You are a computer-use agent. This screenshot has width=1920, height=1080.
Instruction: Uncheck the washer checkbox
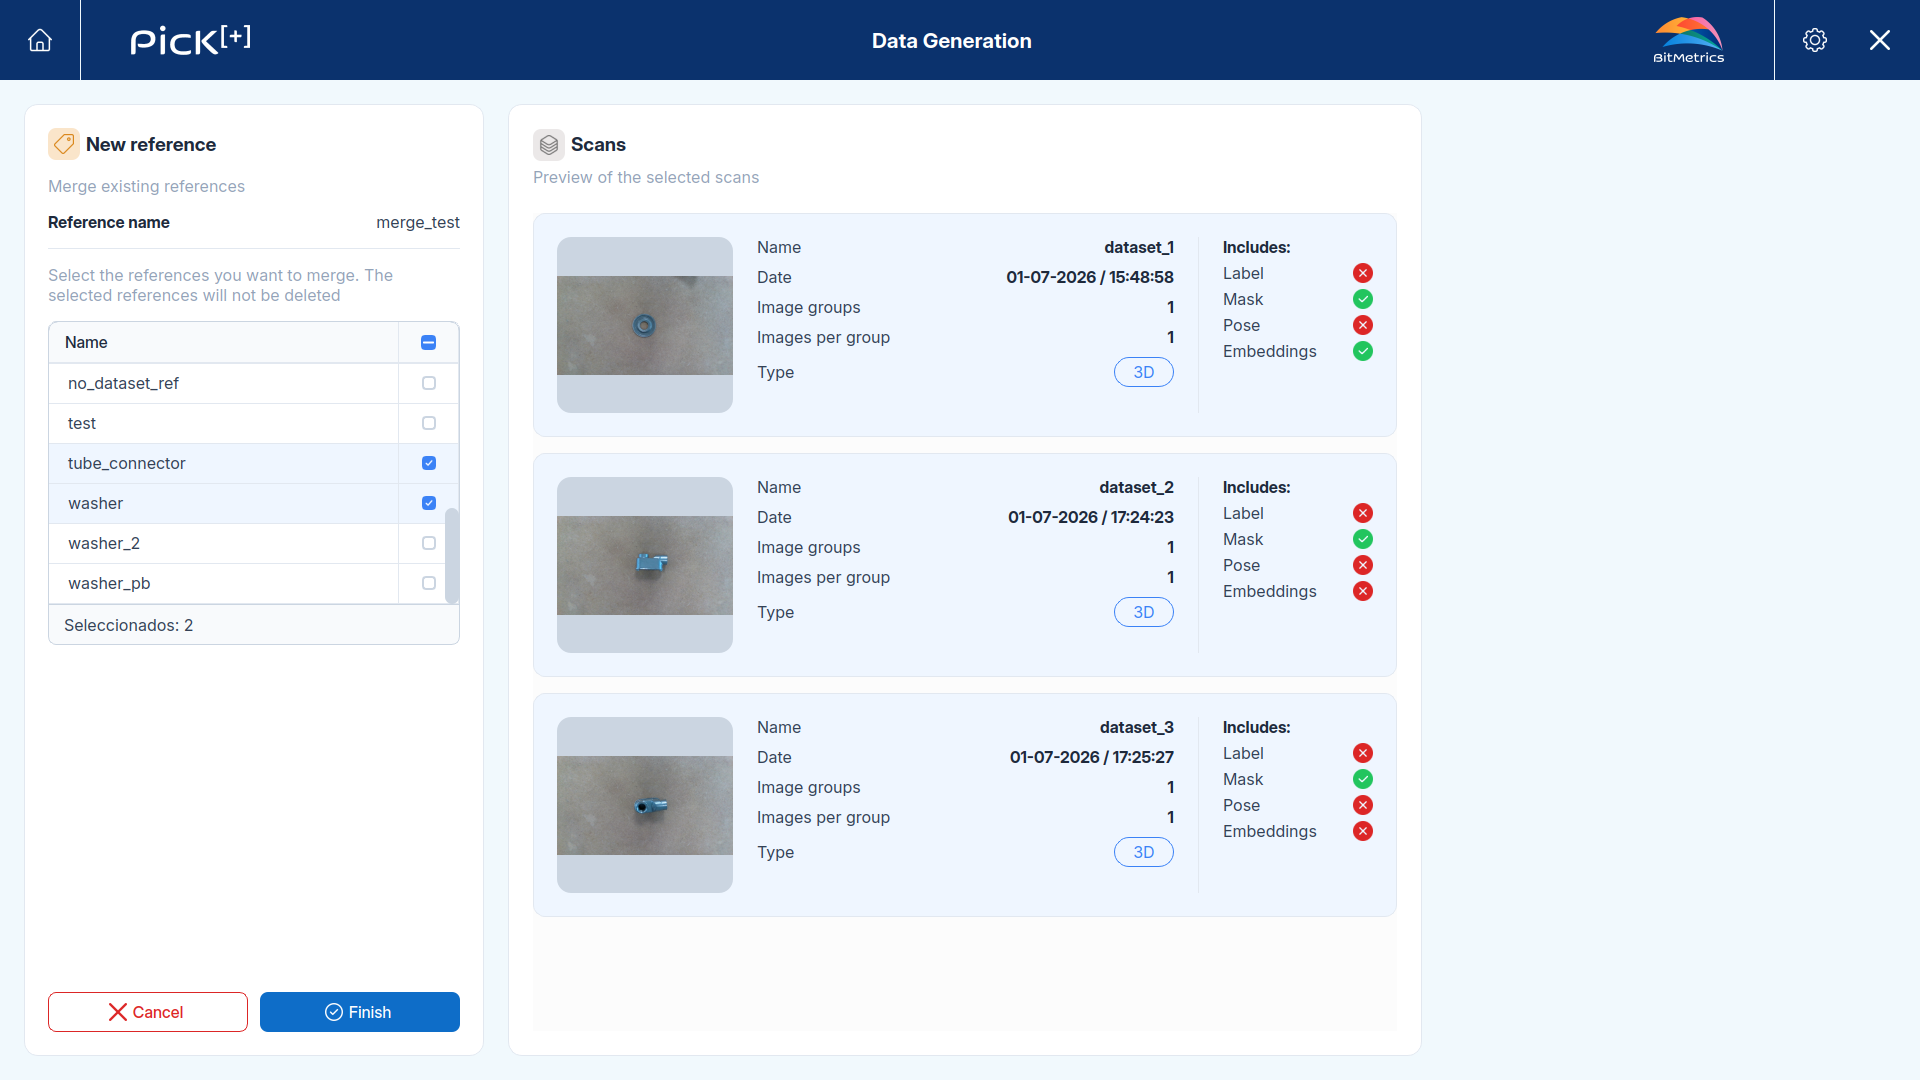429,503
